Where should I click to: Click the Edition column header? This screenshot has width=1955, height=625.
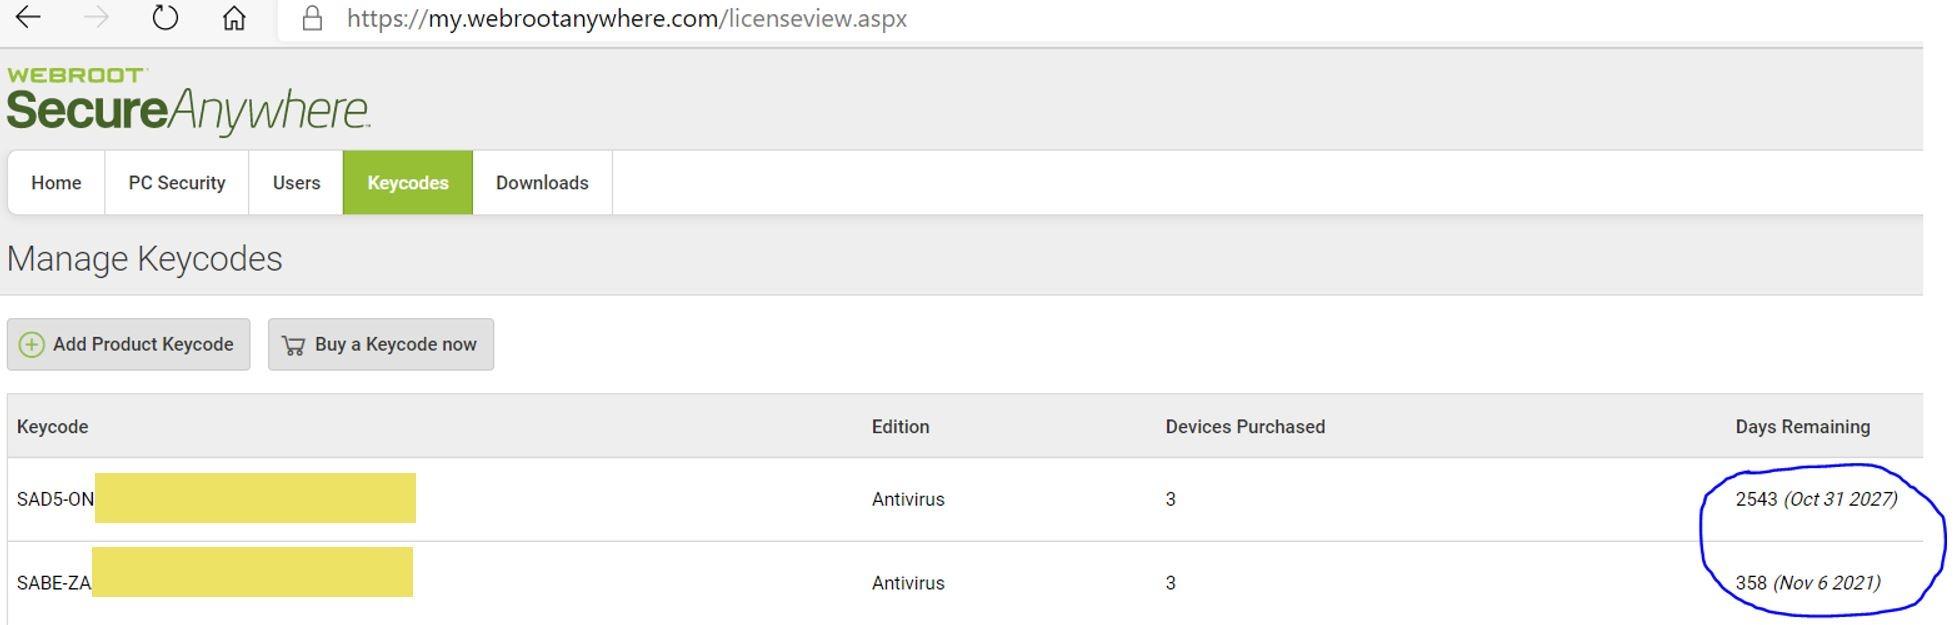(x=900, y=427)
